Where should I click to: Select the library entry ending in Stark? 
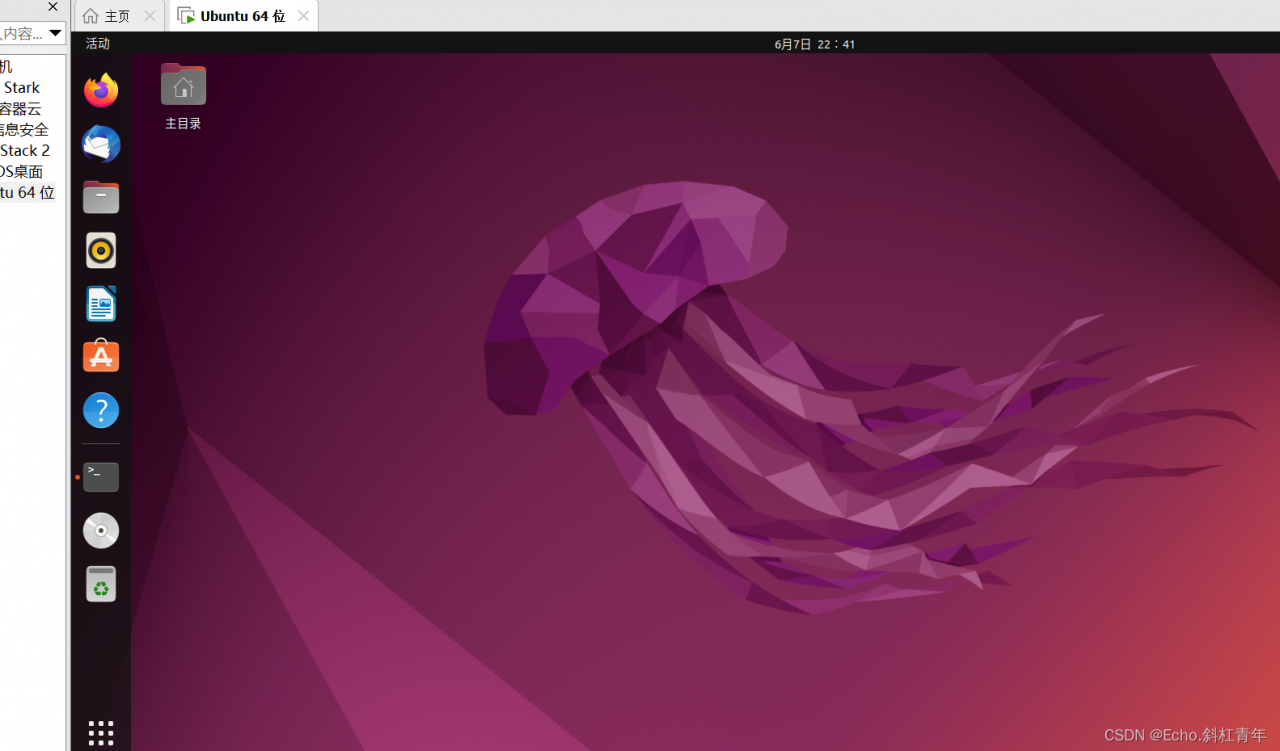pyautogui.click(x=22, y=88)
